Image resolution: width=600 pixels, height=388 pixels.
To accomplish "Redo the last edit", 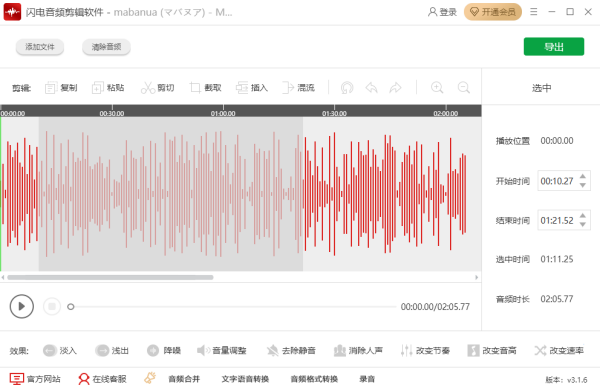I will coord(395,88).
